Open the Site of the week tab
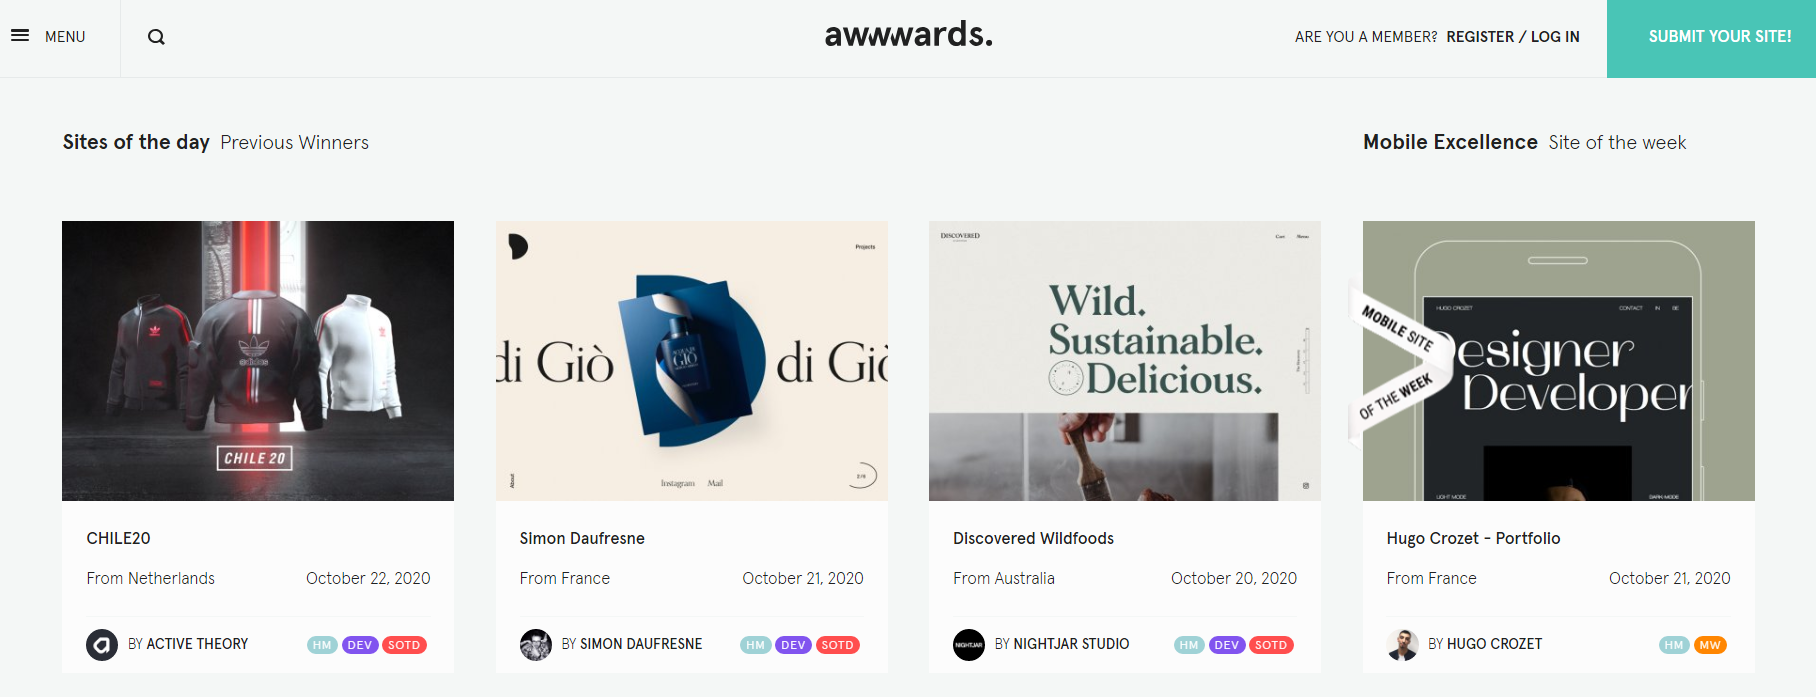The height and width of the screenshot is (697, 1816). click(x=1617, y=143)
